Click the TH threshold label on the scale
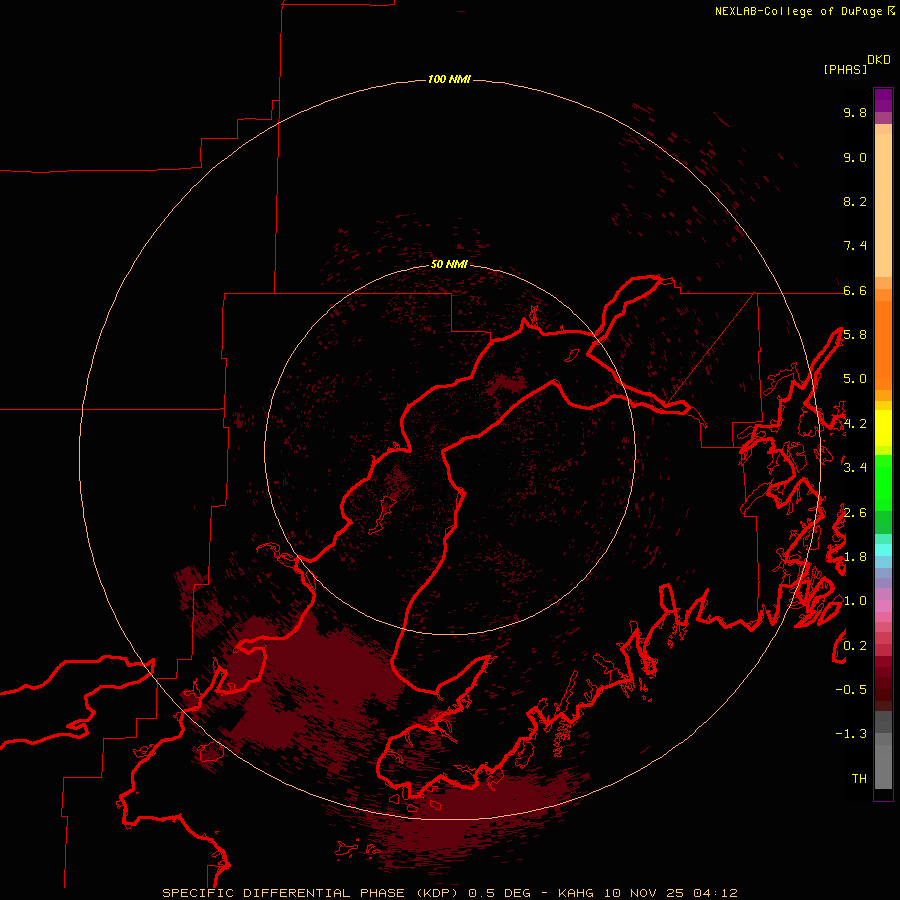 859,779
